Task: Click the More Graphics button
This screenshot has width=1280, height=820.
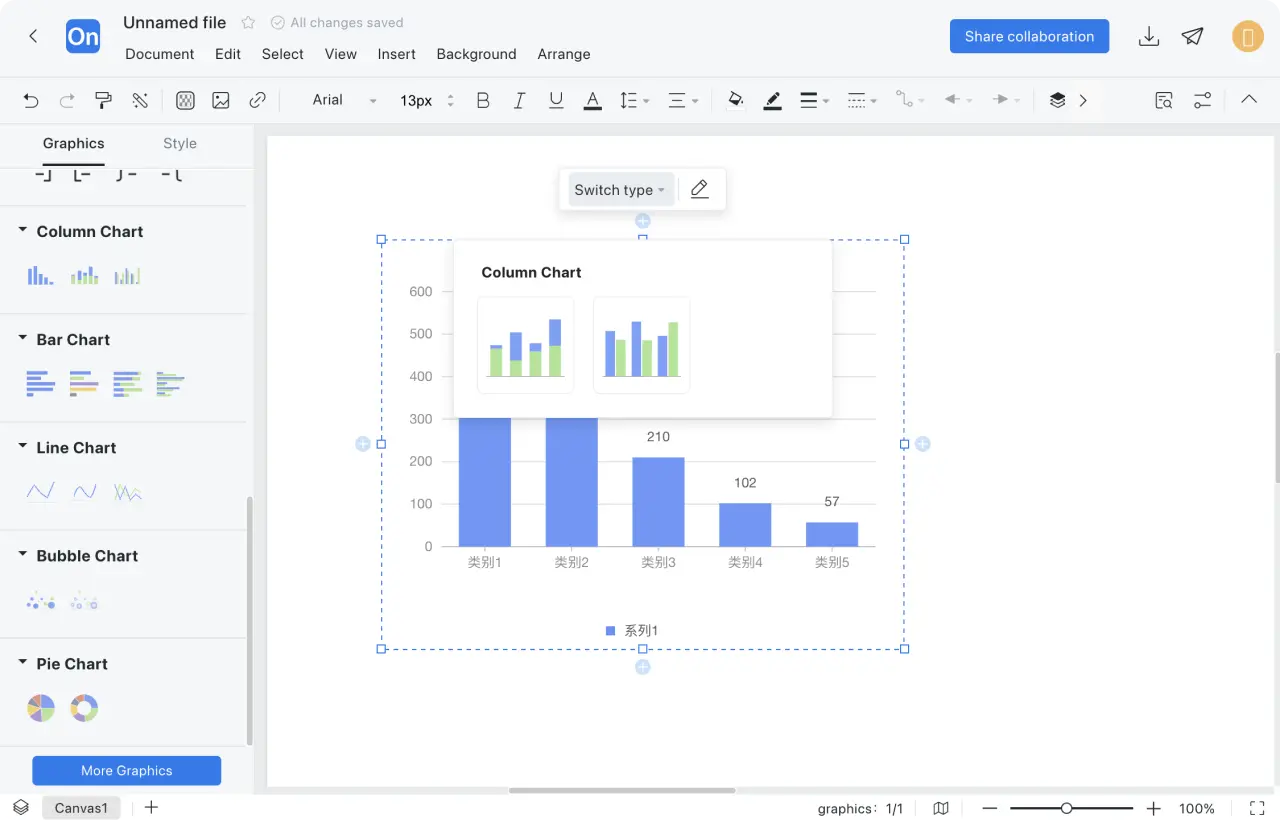Action: pos(126,770)
